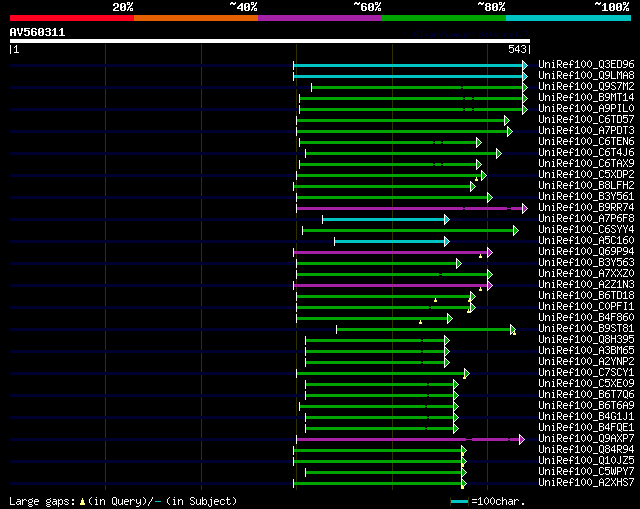Click the green ~80% identity color segment
The width and height of the screenshot is (640, 509).
coord(444,18)
